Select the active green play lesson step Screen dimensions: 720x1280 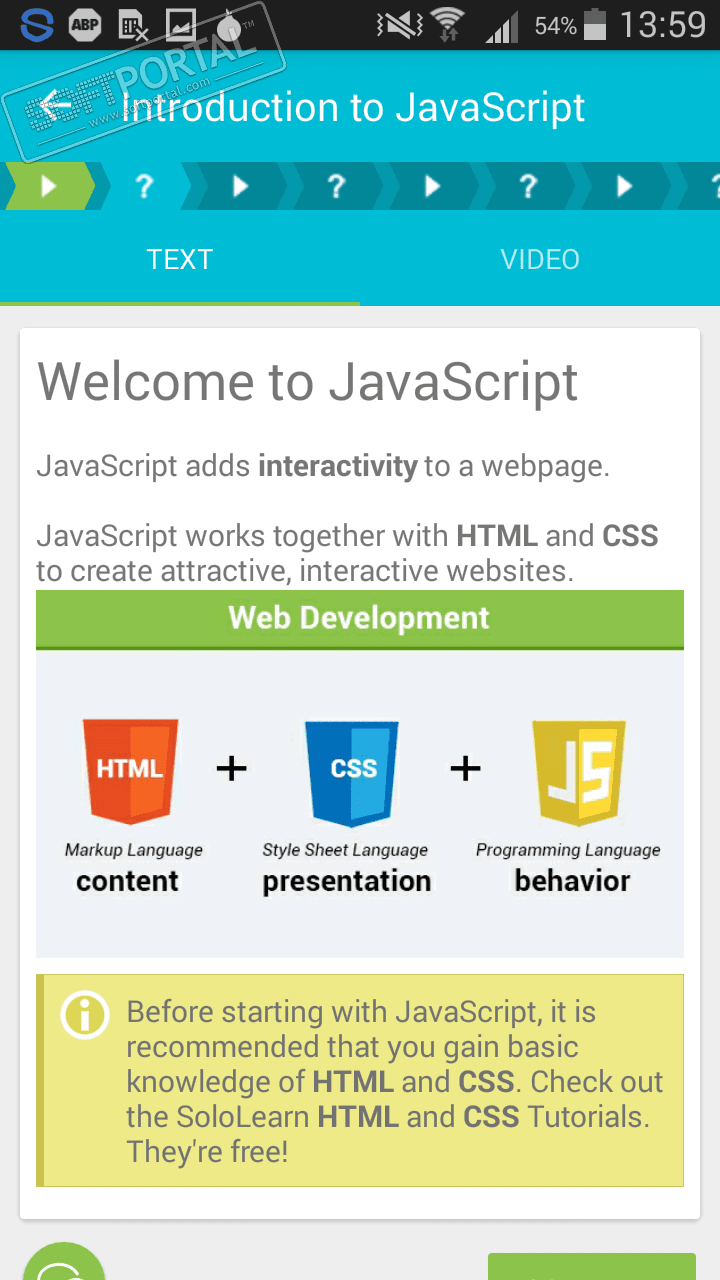tap(49, 186)
